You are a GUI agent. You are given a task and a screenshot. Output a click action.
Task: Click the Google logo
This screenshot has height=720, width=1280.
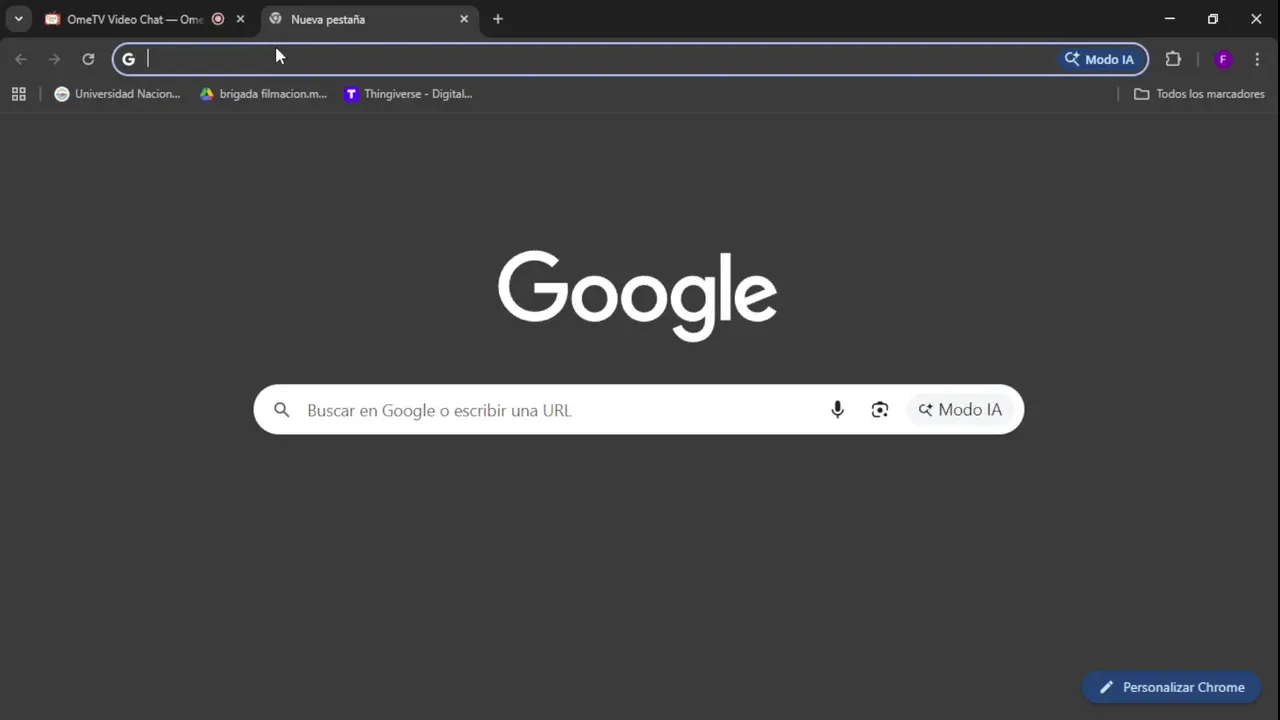point(638,294)
